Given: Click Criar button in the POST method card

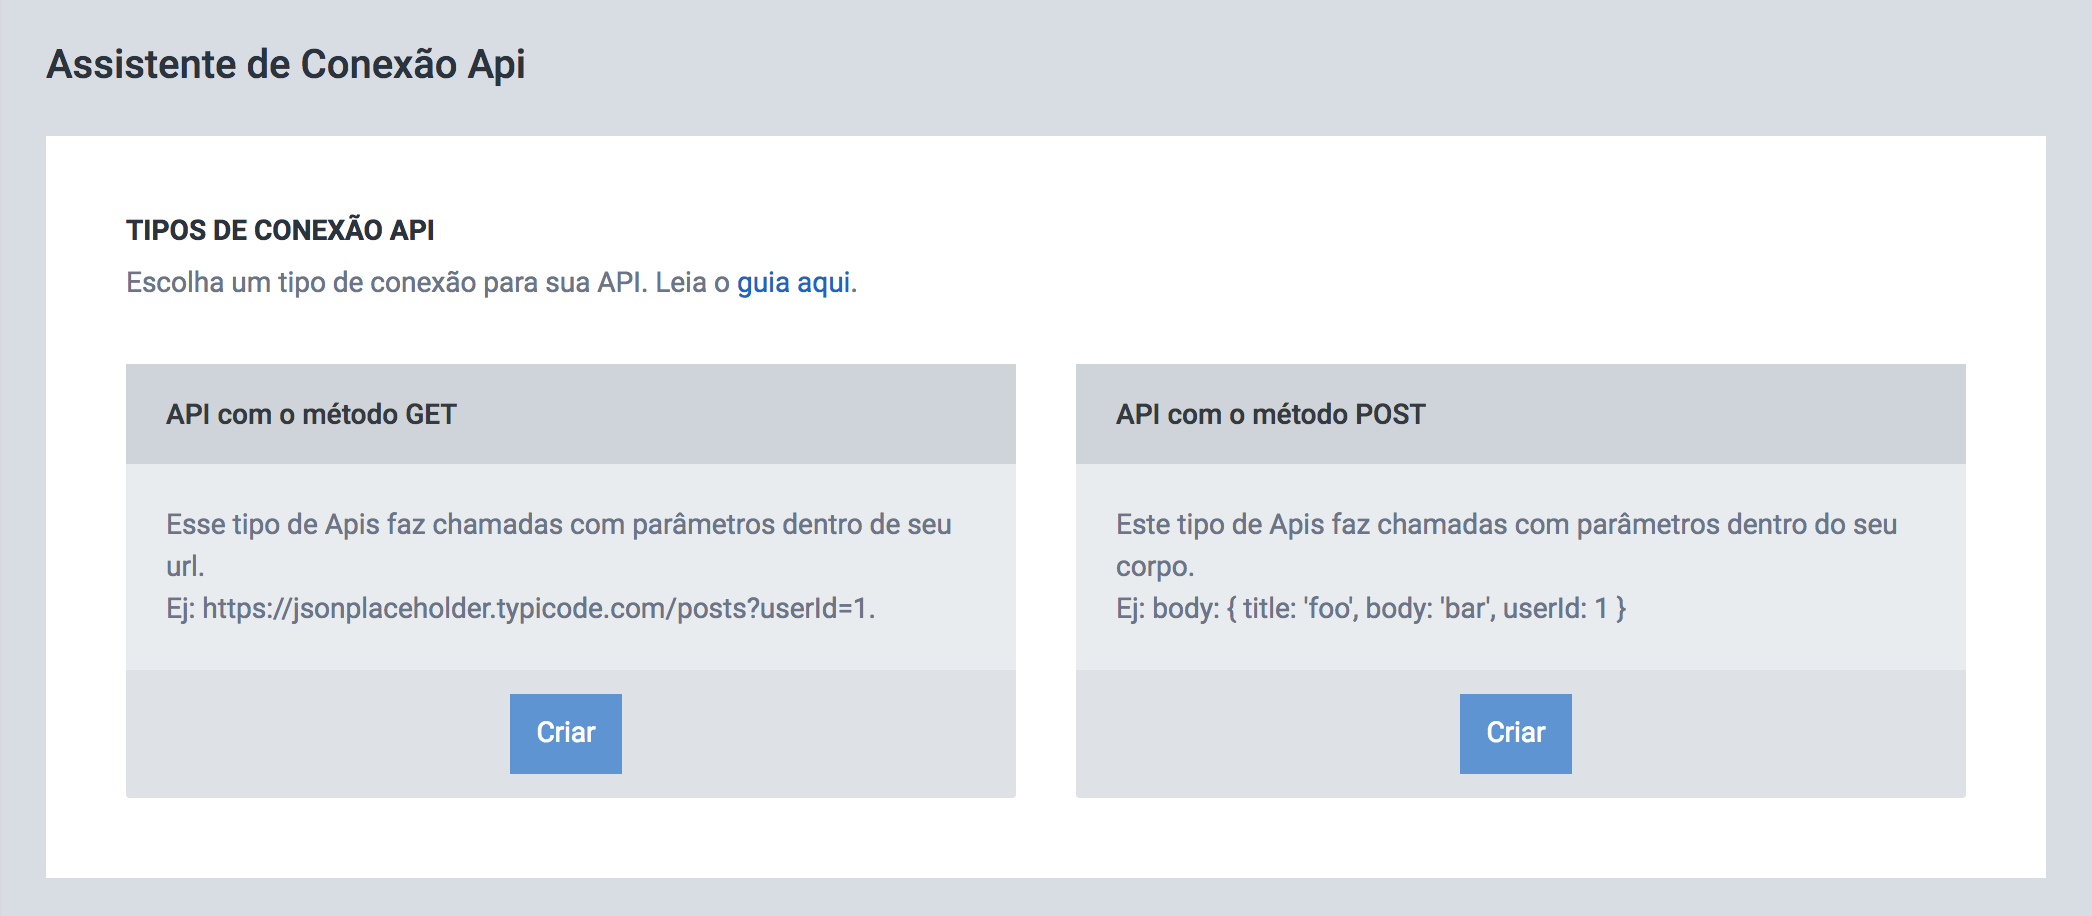Looking at the screenshot, I should tap(1516, 733).
